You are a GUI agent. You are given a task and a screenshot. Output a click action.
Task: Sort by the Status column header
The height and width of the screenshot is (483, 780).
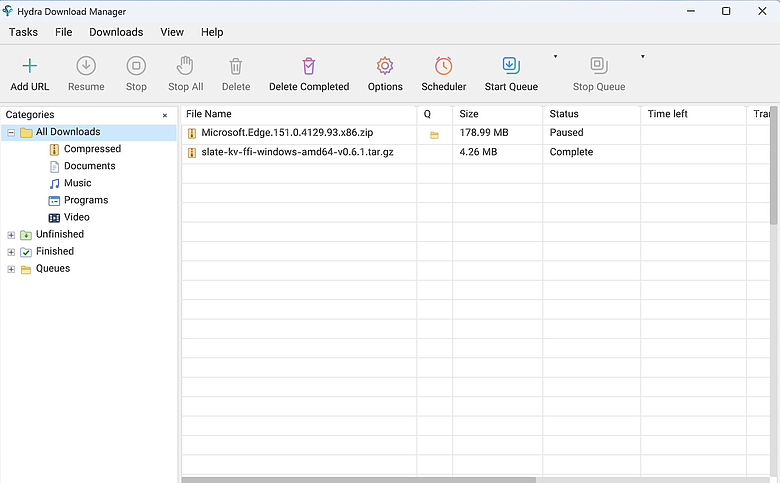coord(591,114)
